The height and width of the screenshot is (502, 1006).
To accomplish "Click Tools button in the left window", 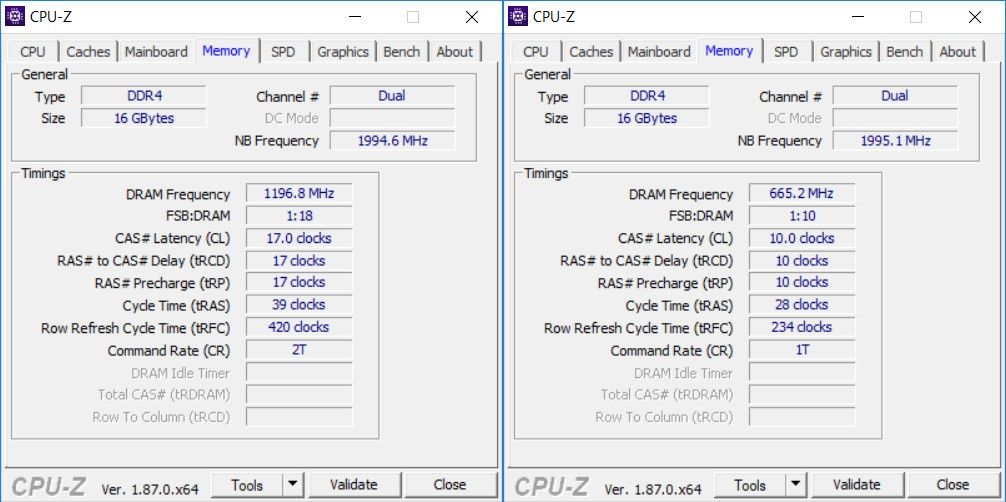I will (247, 485).
